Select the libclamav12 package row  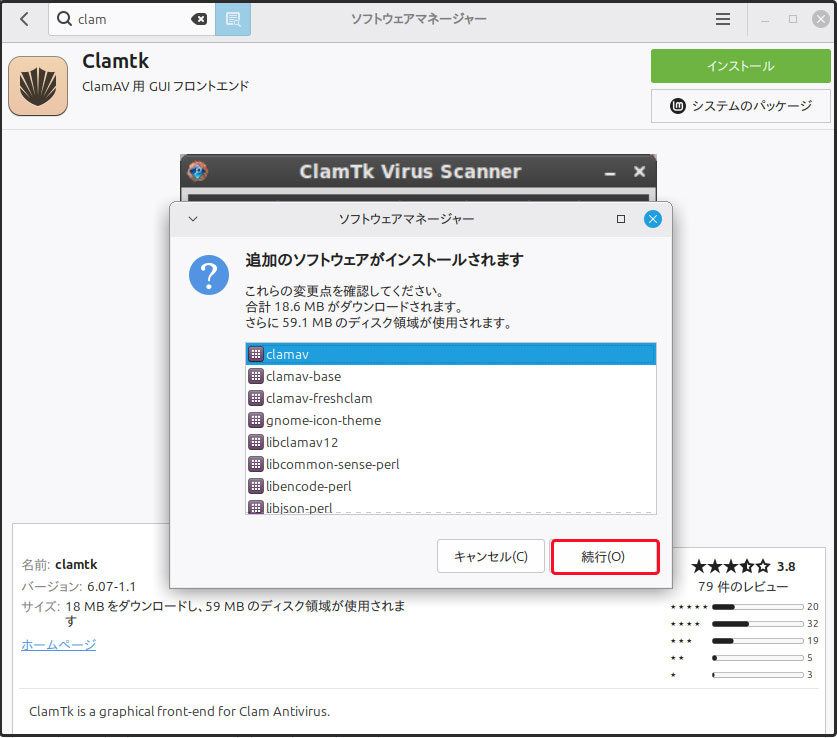tap(451, 442)
